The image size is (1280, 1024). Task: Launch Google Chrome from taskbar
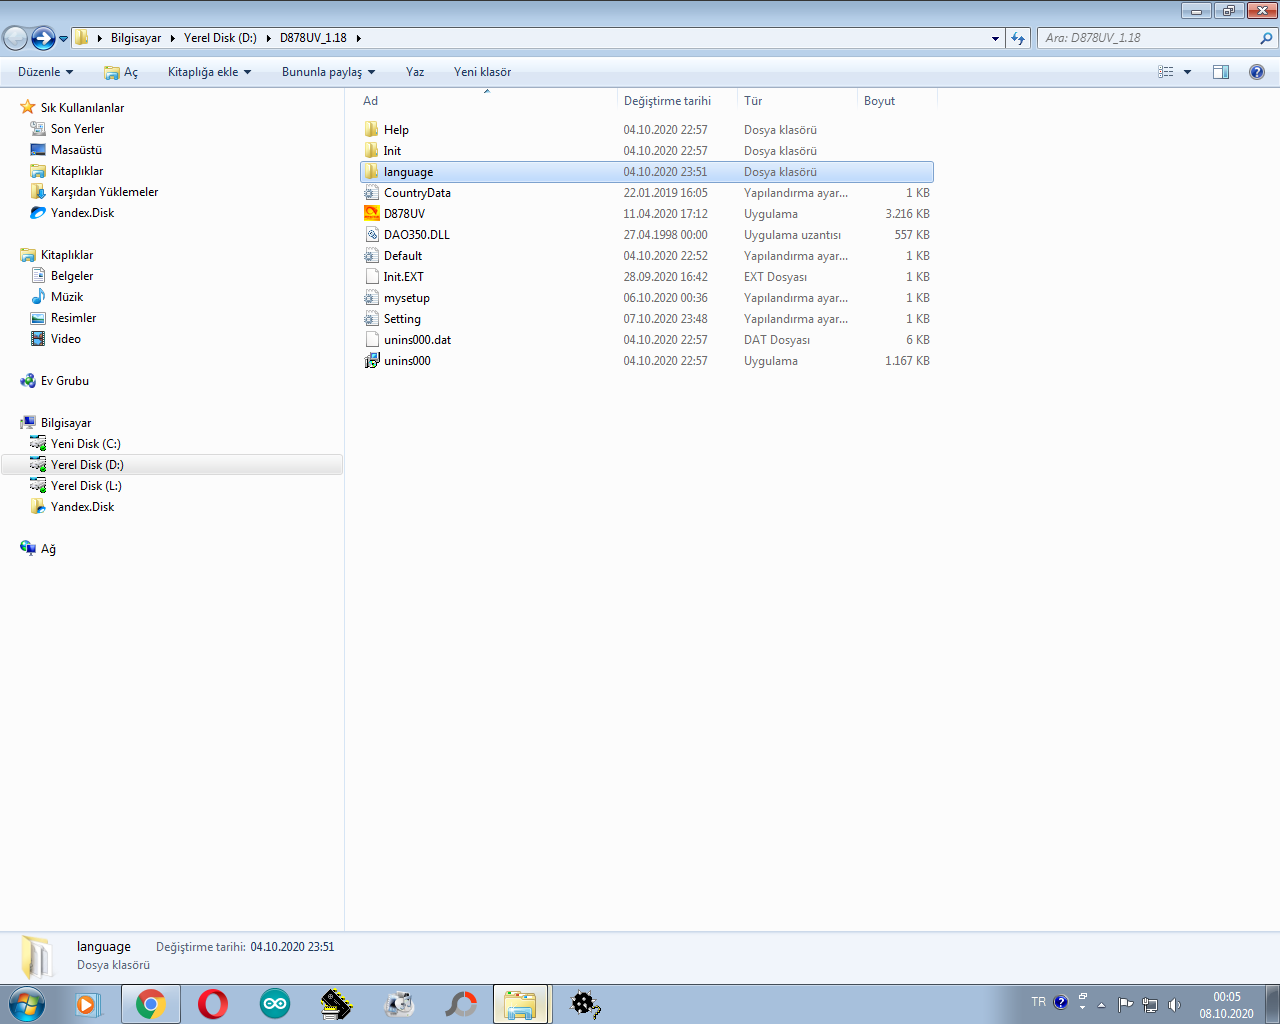click(151, 1004)
